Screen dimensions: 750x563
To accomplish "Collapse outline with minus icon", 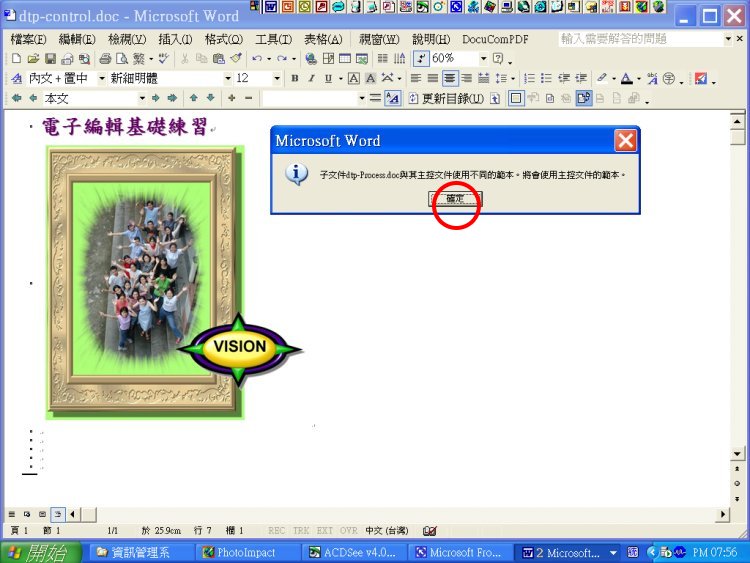I will pyautogui.click(x=248, y=98).
